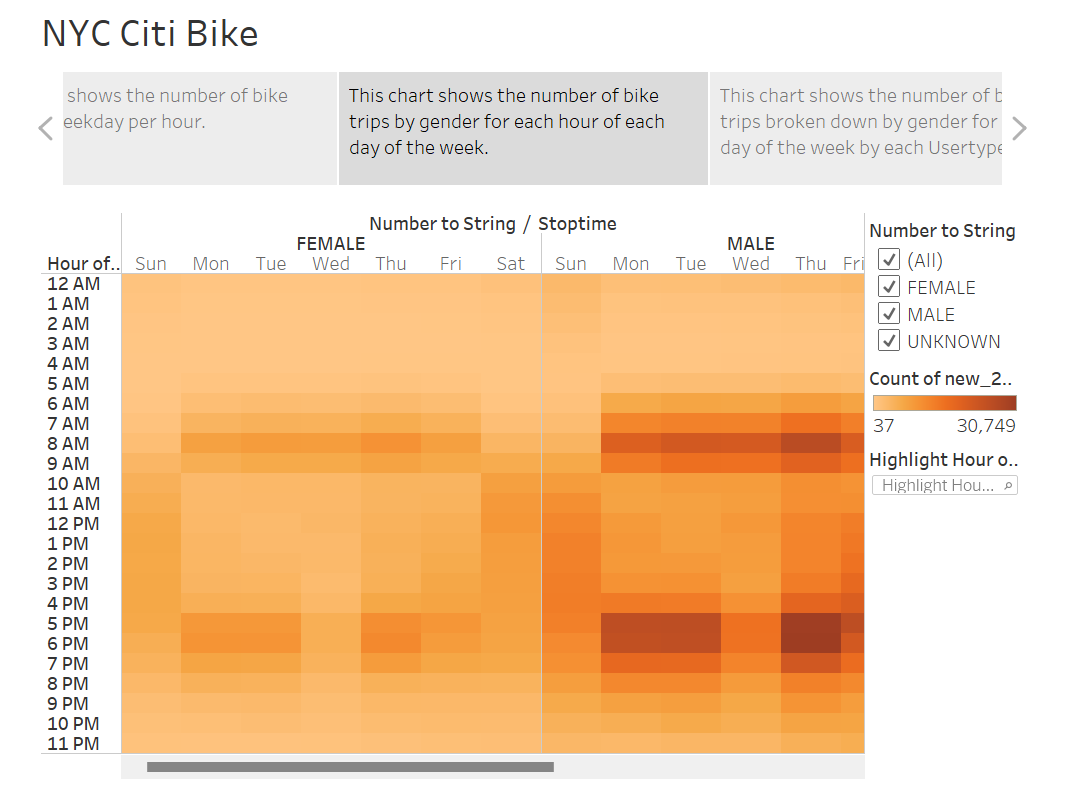The image size is (1074, 796).
Task: Click the MALE column group header
Action: click(751, 243)
